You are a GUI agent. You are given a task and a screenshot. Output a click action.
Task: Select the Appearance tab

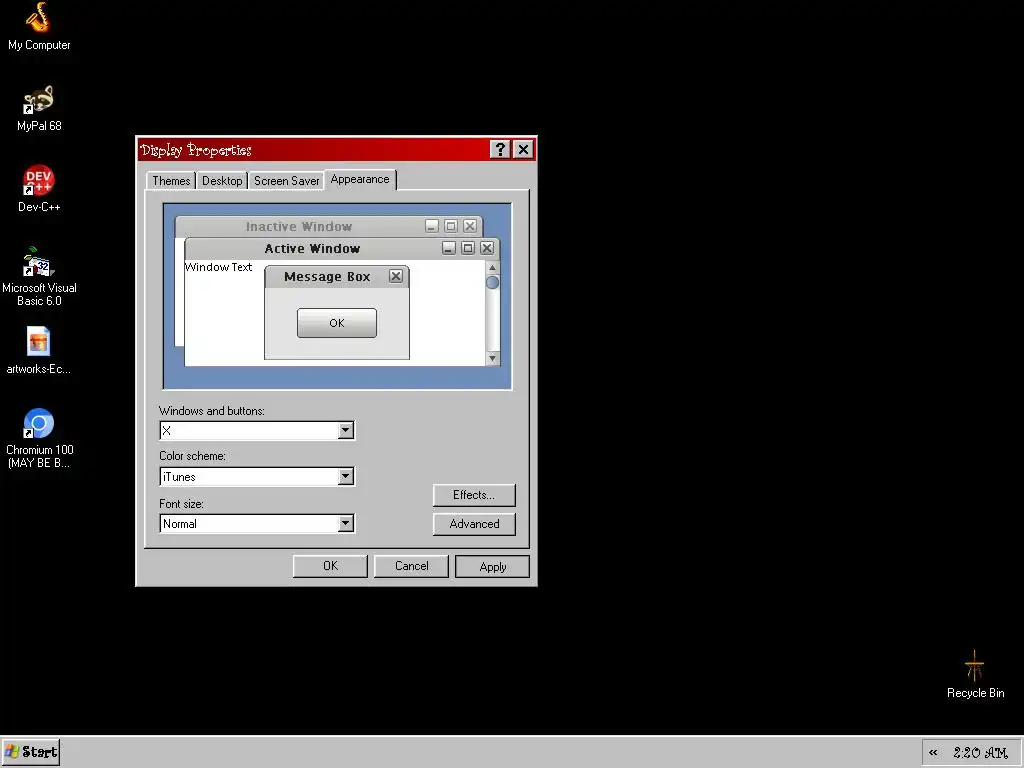point(360,179)
